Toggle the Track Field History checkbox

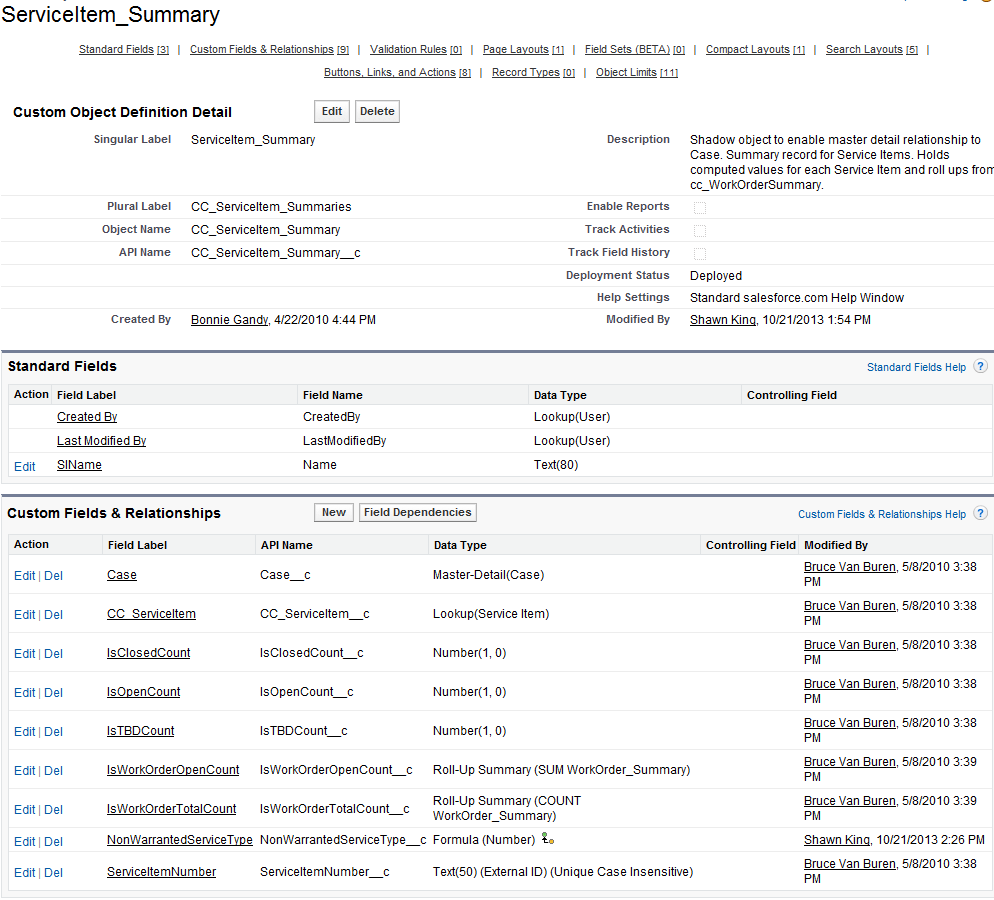[x=700, y=253]
